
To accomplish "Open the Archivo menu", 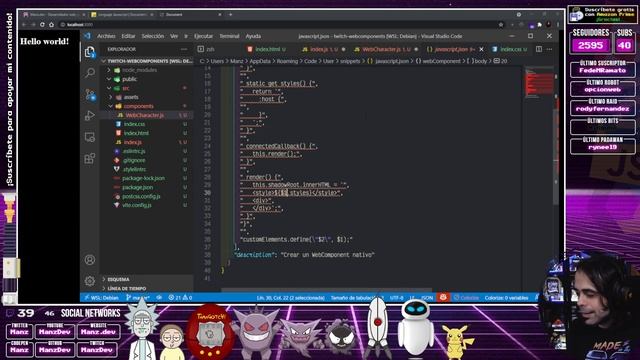I will pyautogui.click(x=106, y=36).
